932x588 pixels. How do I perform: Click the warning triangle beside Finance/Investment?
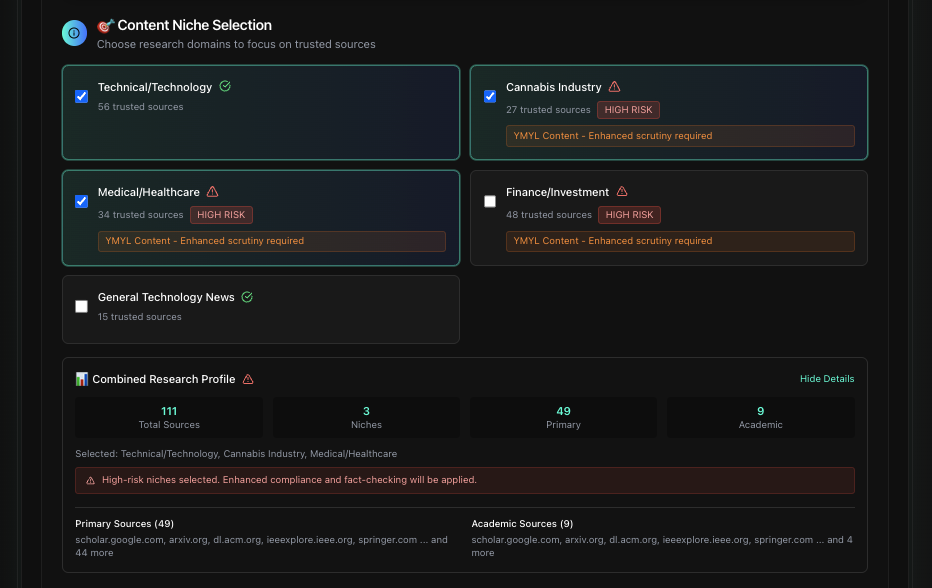click(x=623, y=191)
